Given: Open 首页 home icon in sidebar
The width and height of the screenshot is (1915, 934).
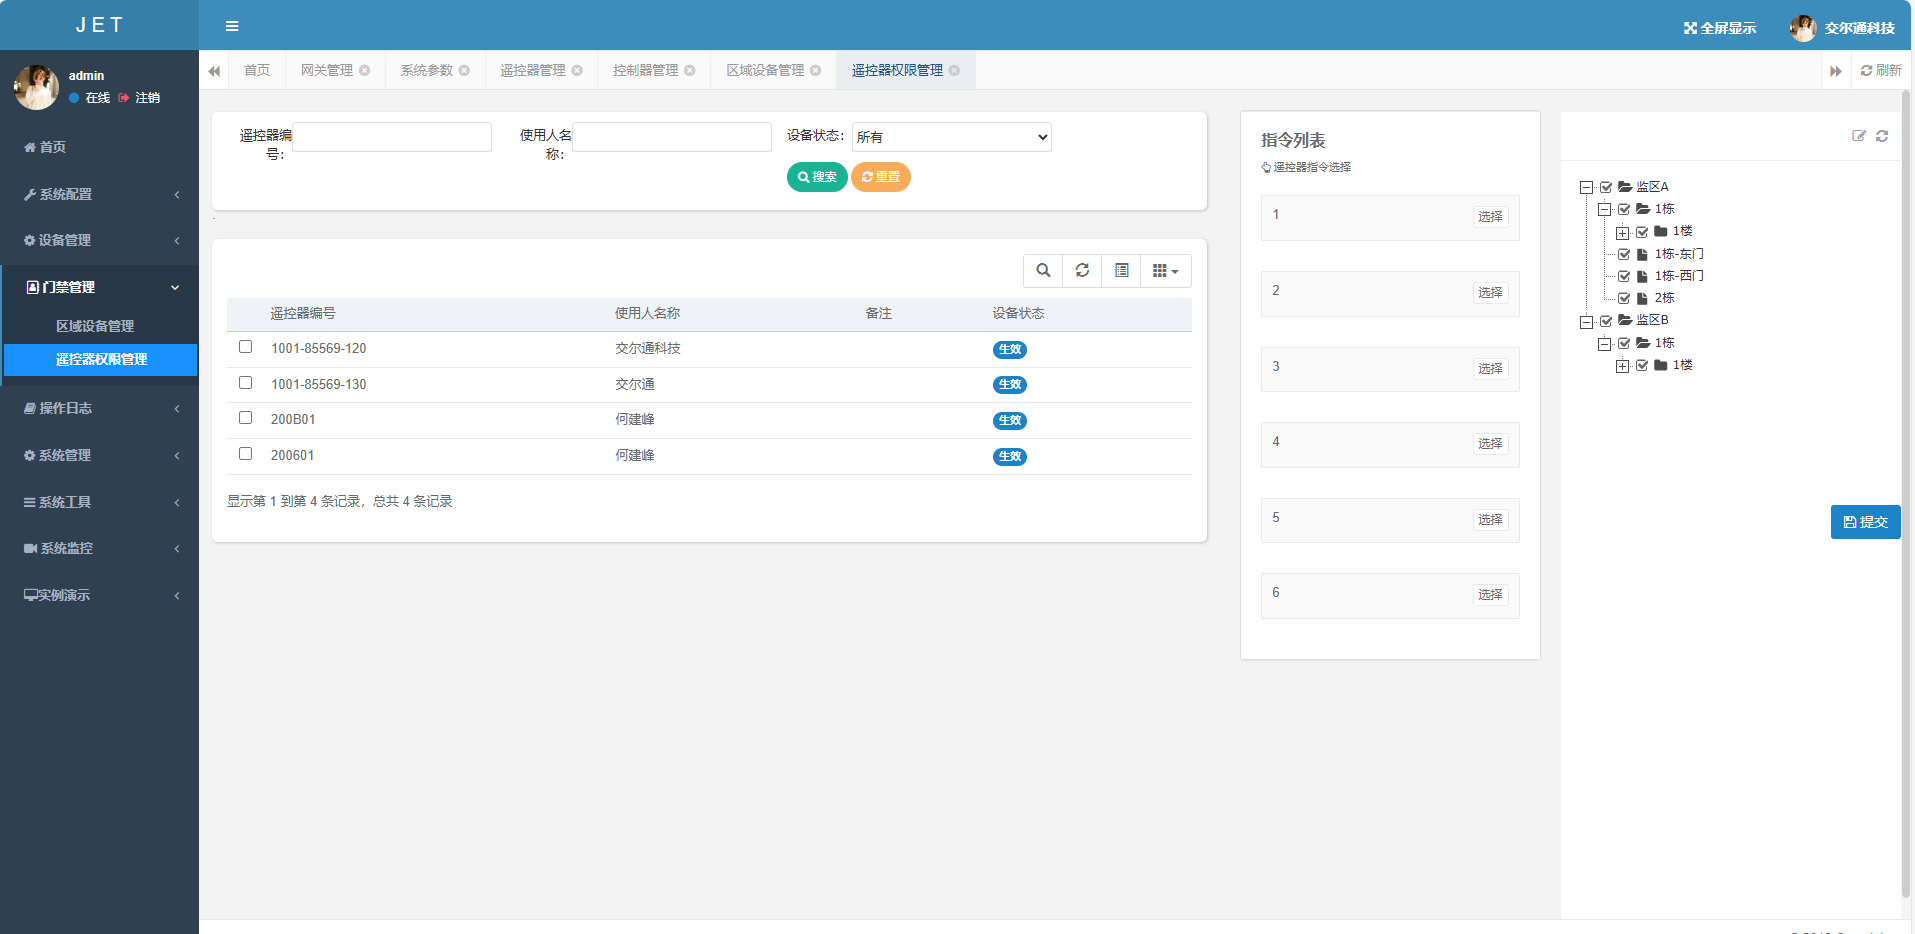Looking at the screenshot, I should coord(29,147).
